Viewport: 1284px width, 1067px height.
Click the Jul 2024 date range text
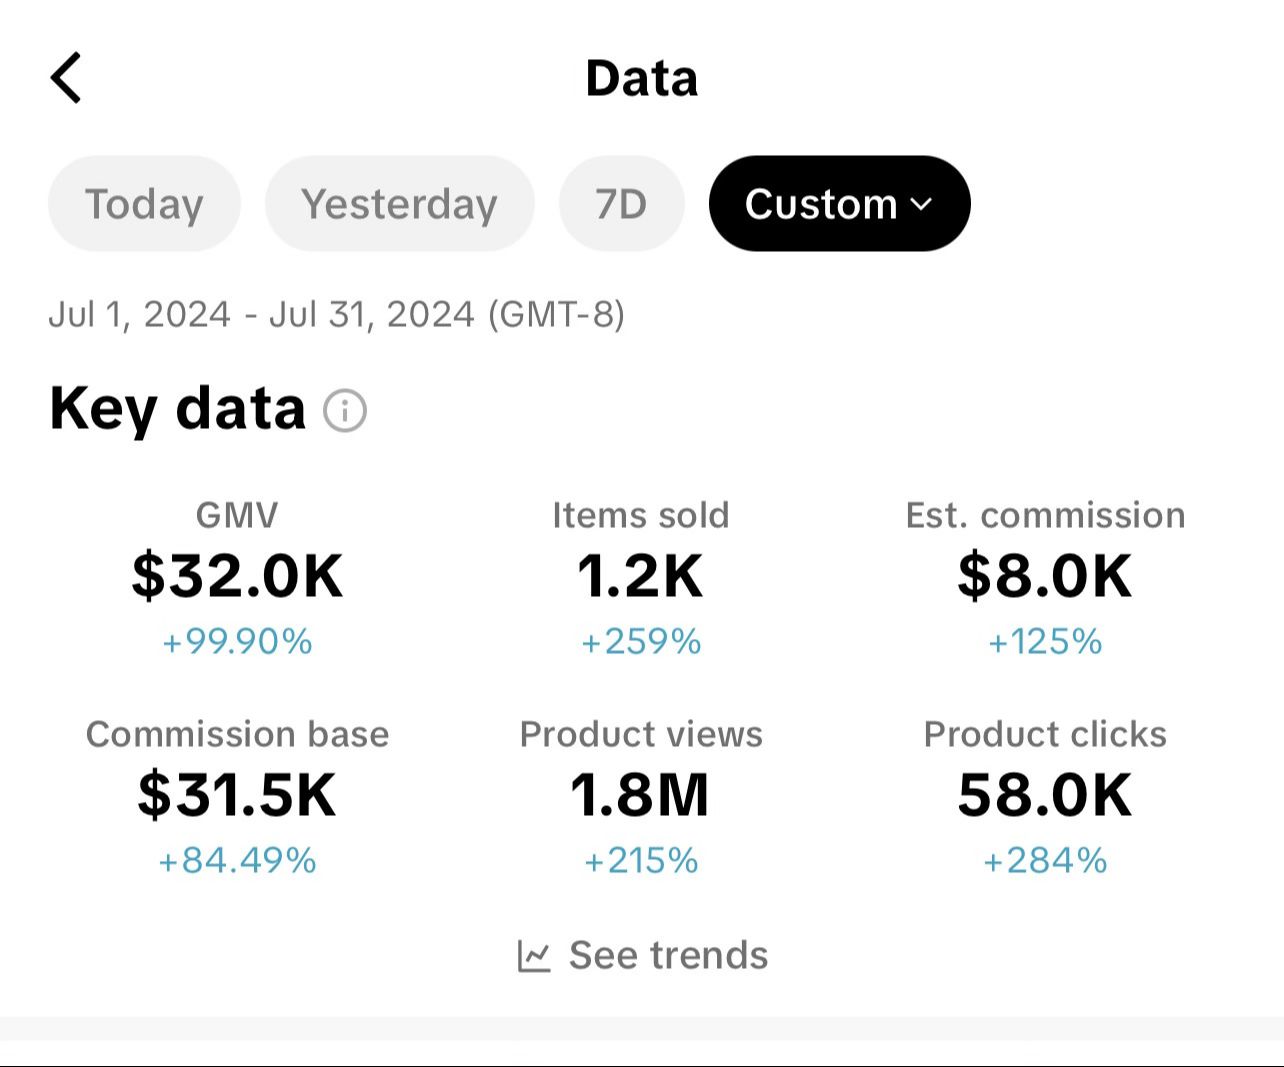pyautogui.click(x=336, y=314)
